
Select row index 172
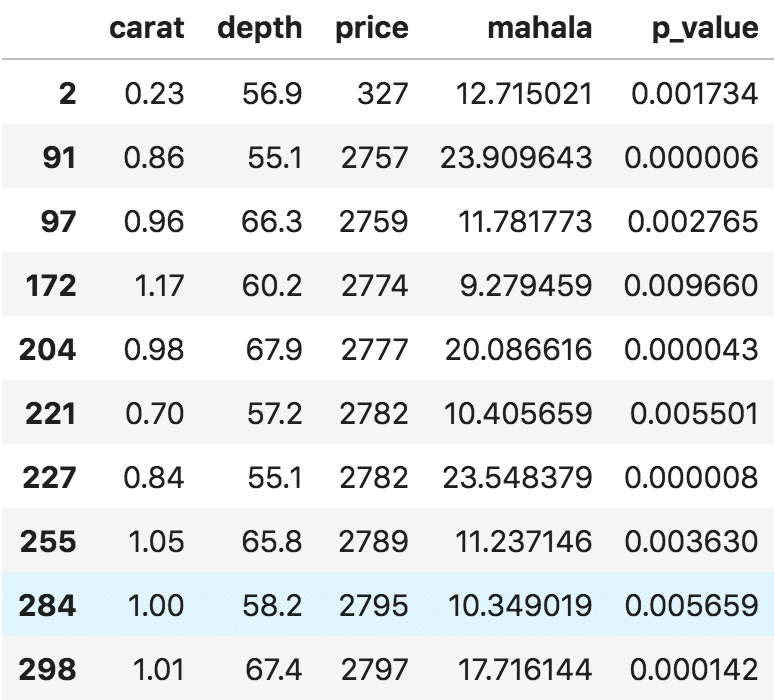pos(51,286)
